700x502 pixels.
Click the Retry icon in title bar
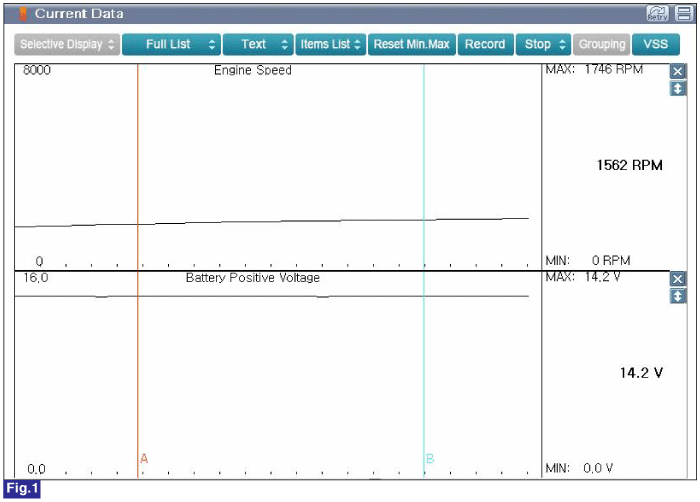pyautogui.click(x=657, y=13)
